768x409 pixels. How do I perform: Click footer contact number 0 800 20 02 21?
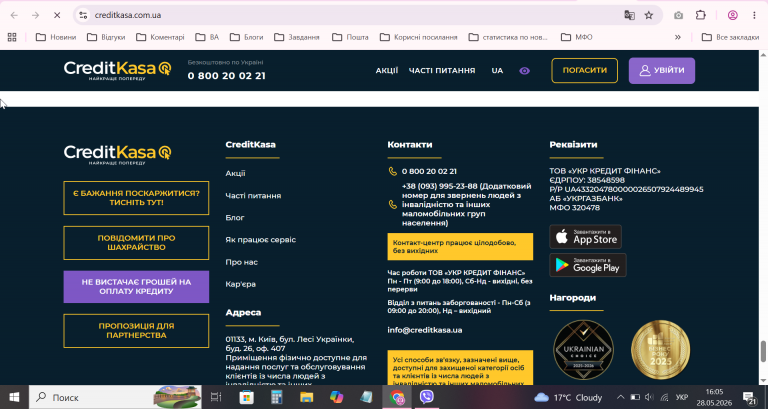(x=430, y=171)
